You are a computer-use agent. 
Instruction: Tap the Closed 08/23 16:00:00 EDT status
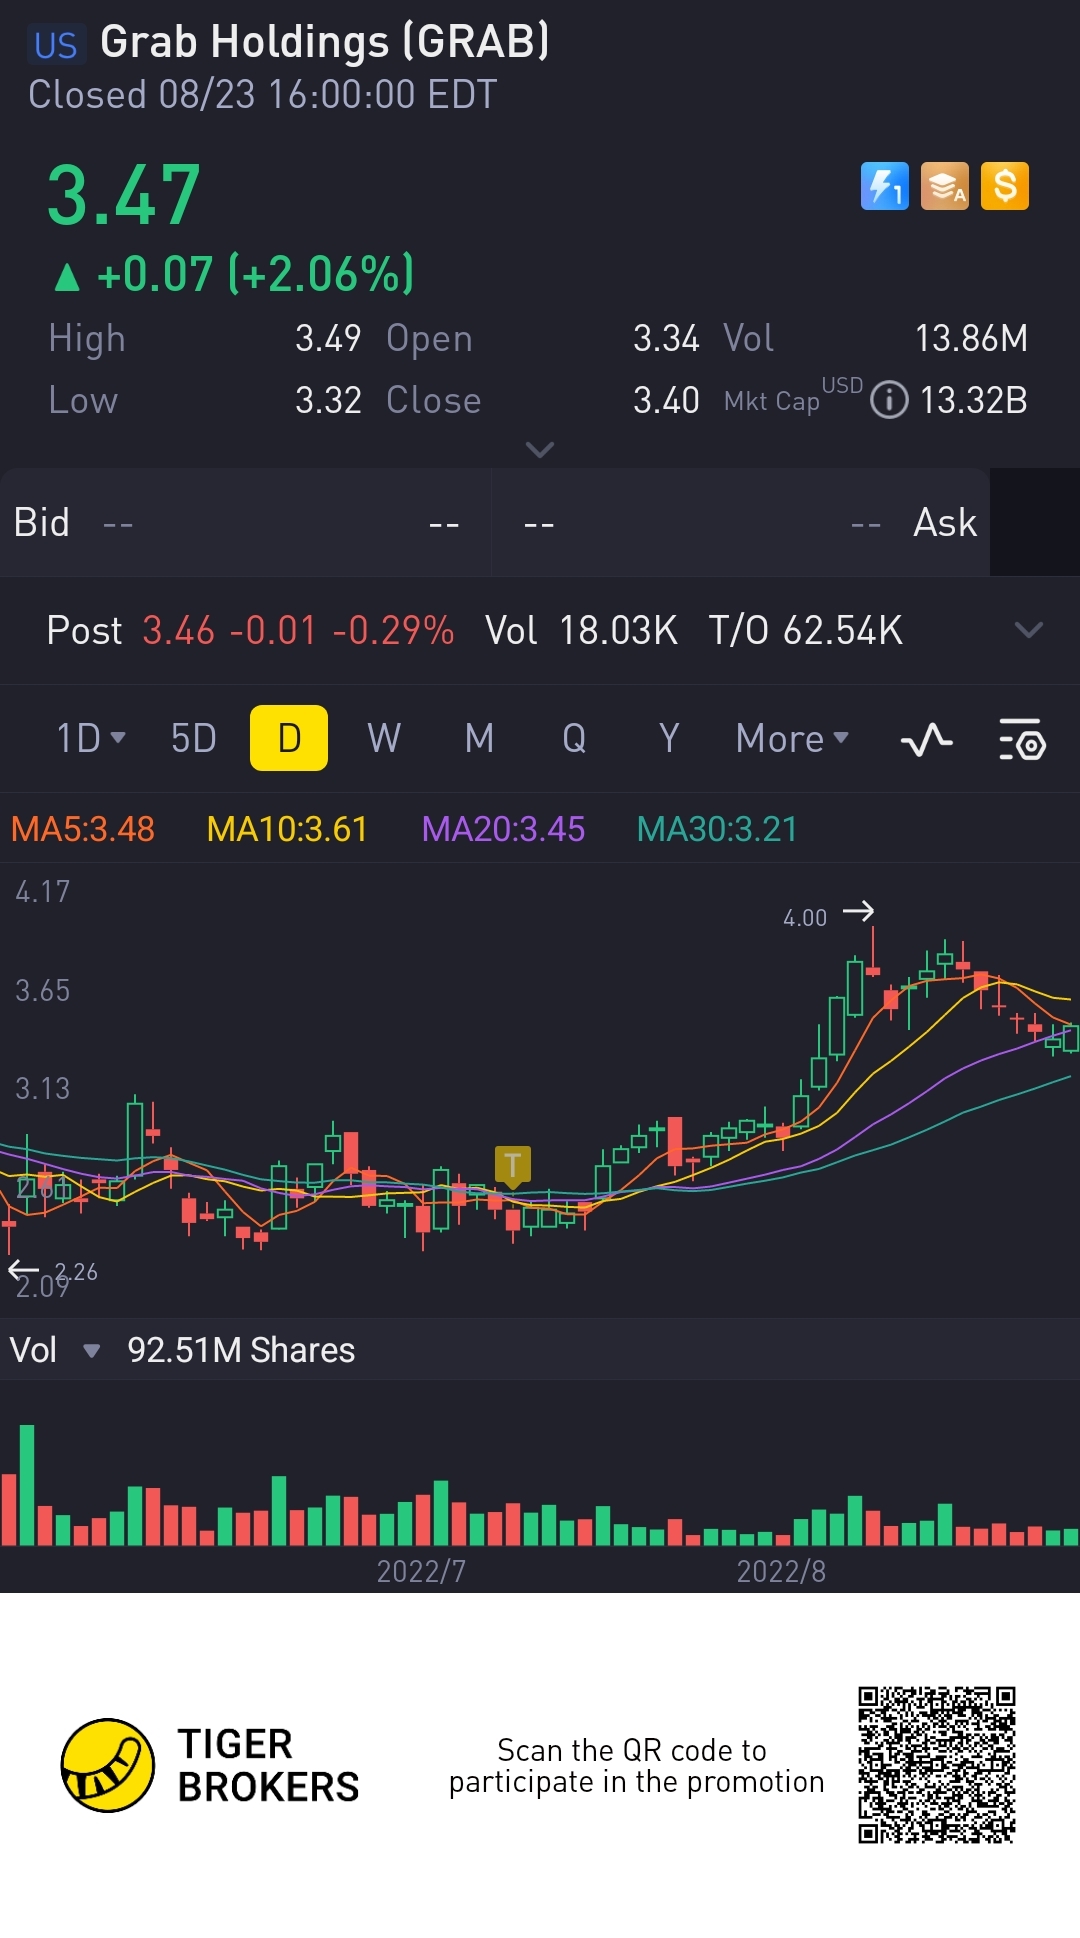[x=262, y=95]
